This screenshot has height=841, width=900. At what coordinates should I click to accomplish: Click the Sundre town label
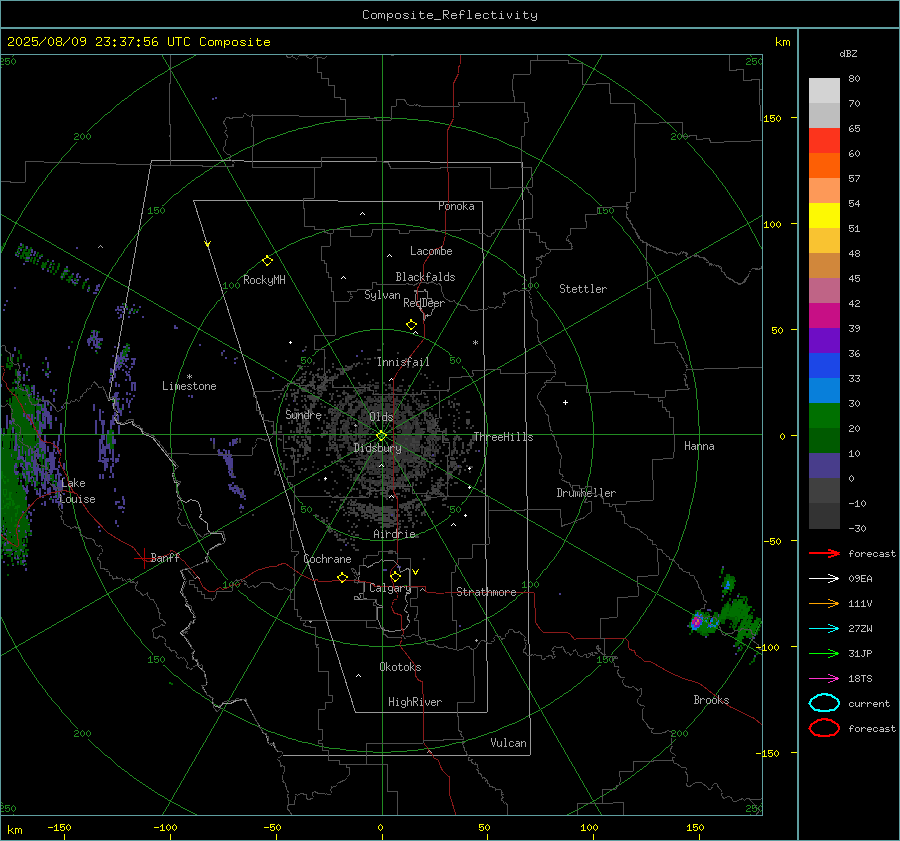303,414
